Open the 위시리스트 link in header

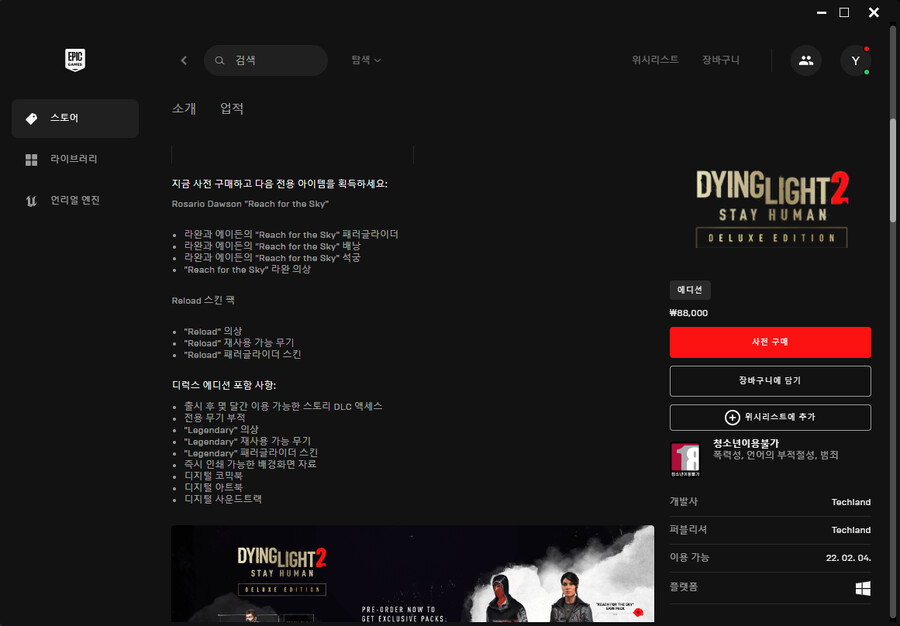point(655,60)
